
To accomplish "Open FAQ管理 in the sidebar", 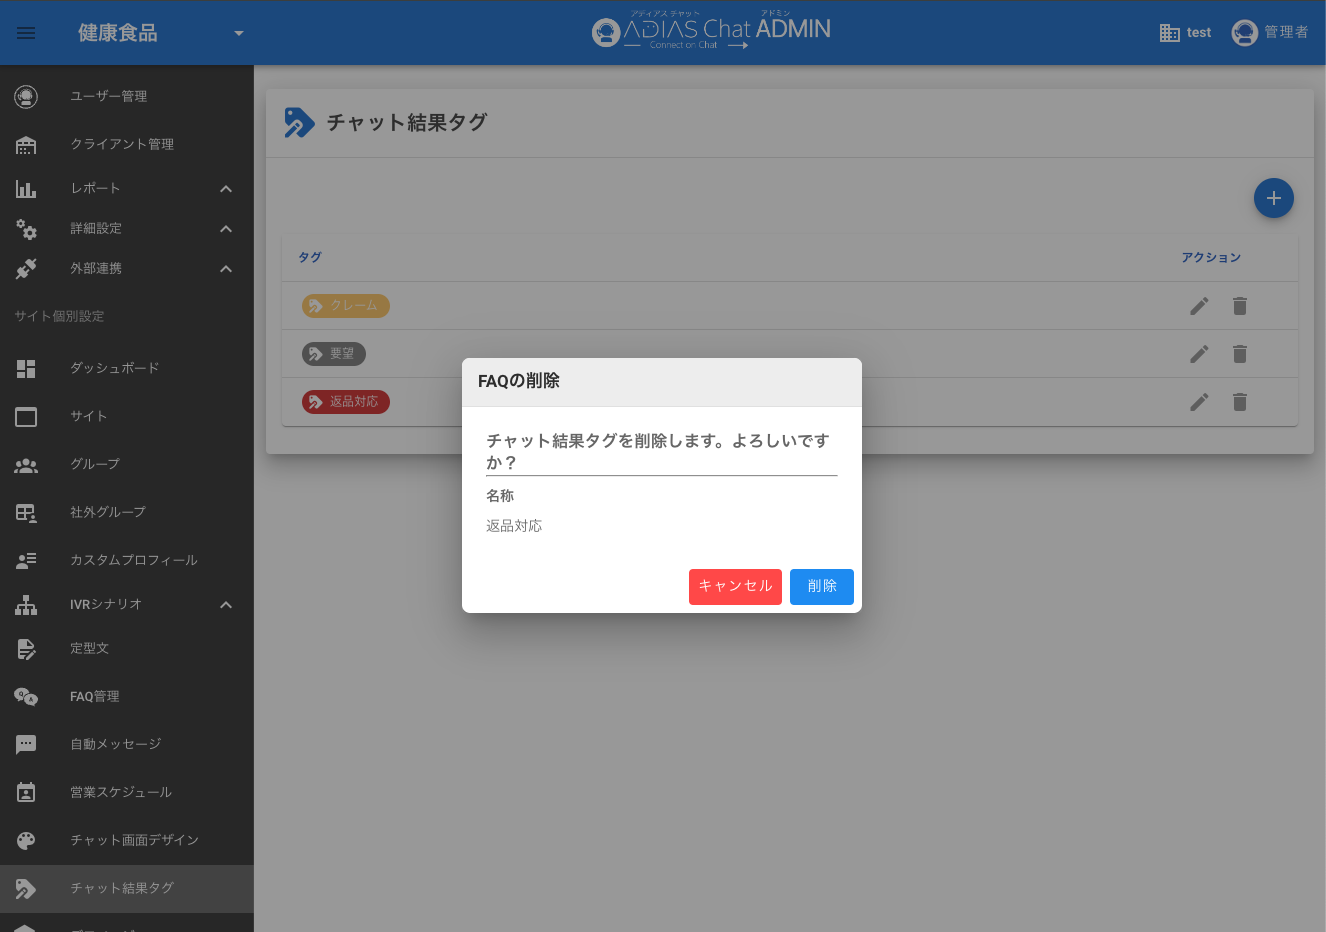I will click(94, 696).
